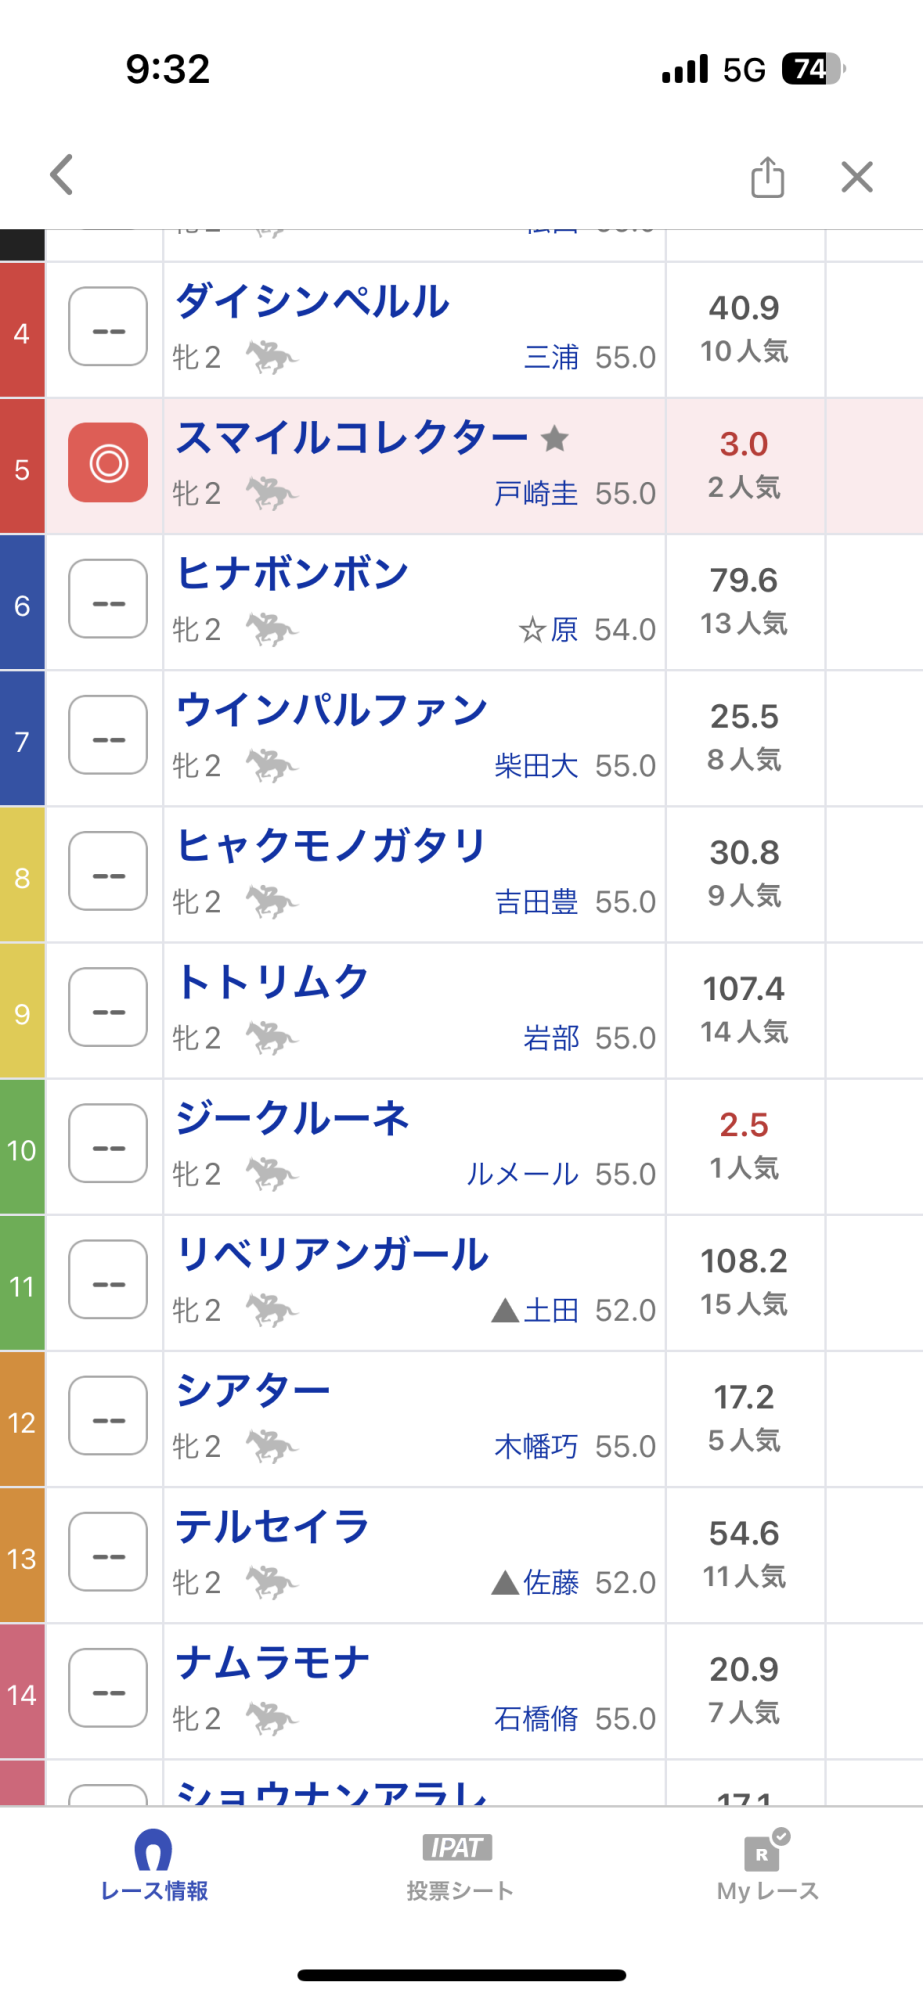Image resolution: width=923 pixels, height=2000 pixels.
Task: Open the My レース tab
Action: coord(767,1864)
